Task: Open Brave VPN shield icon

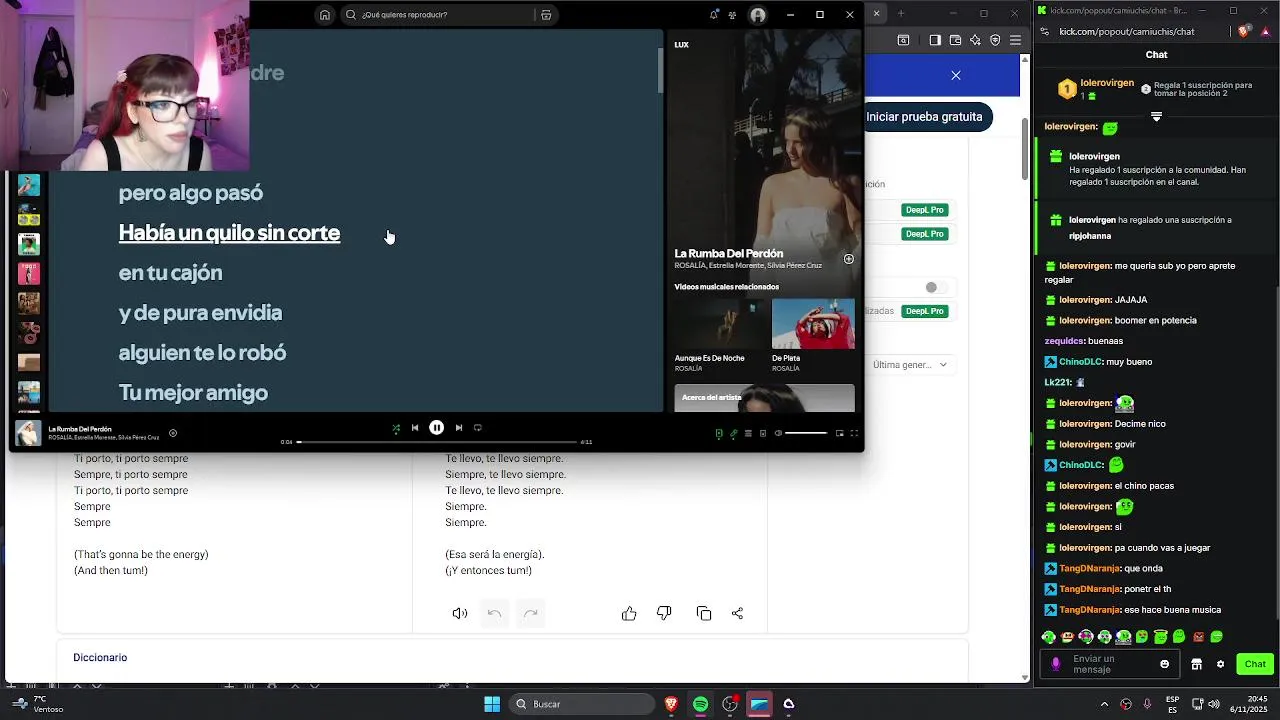Action: tap(995, 40)
